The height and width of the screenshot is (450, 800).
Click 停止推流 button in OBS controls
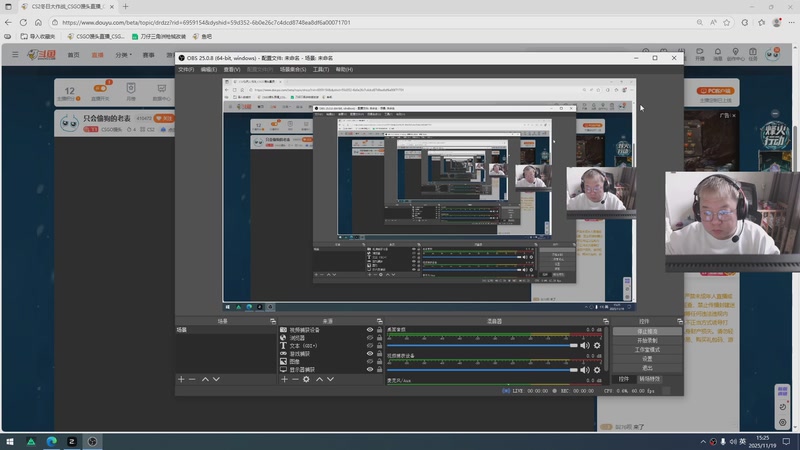pyautogui.click(x=647, y=332)
